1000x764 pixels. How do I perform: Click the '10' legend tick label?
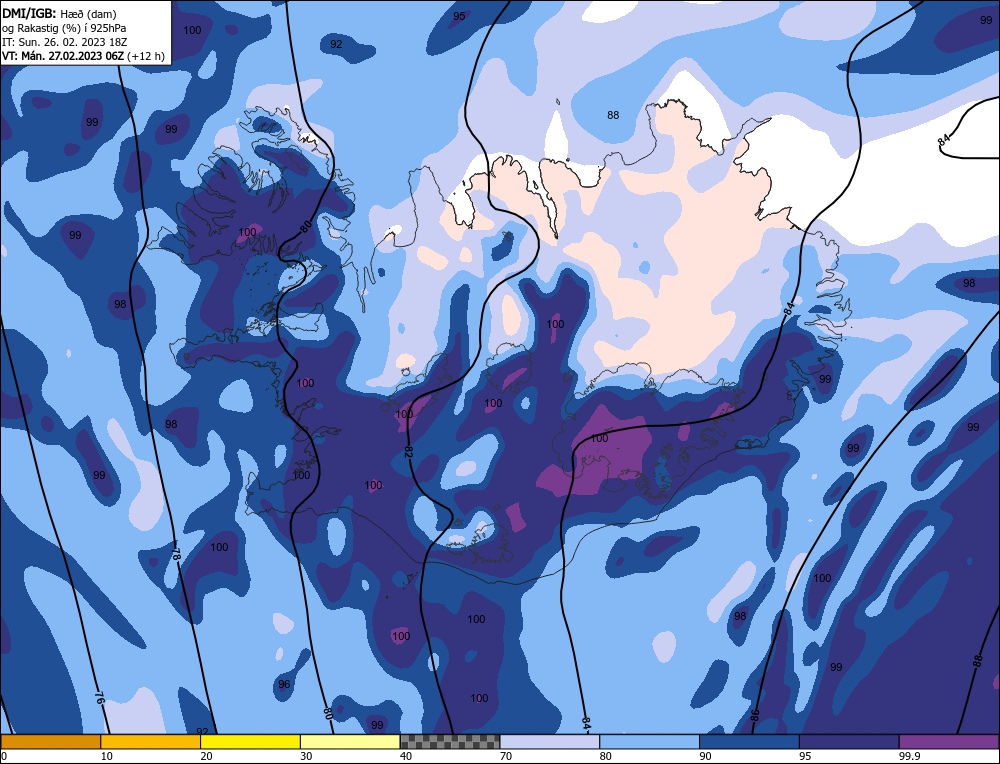[x=107, y=756]
